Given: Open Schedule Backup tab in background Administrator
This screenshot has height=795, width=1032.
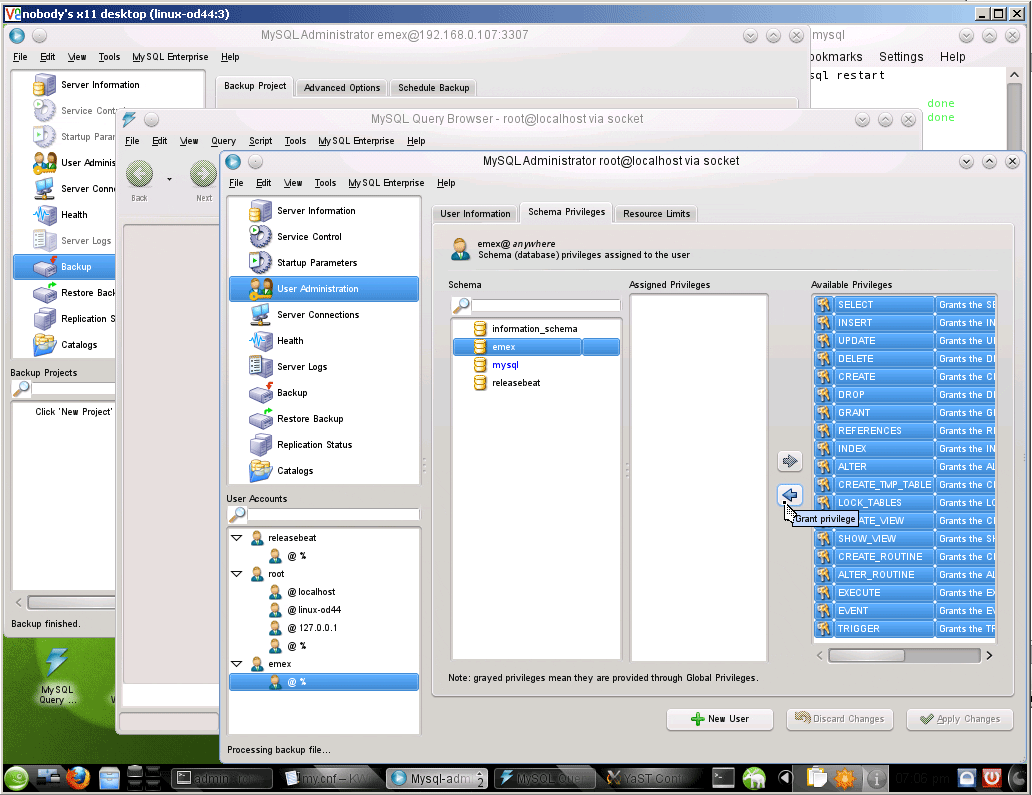Looking at the screenshot, I should 434,88.
